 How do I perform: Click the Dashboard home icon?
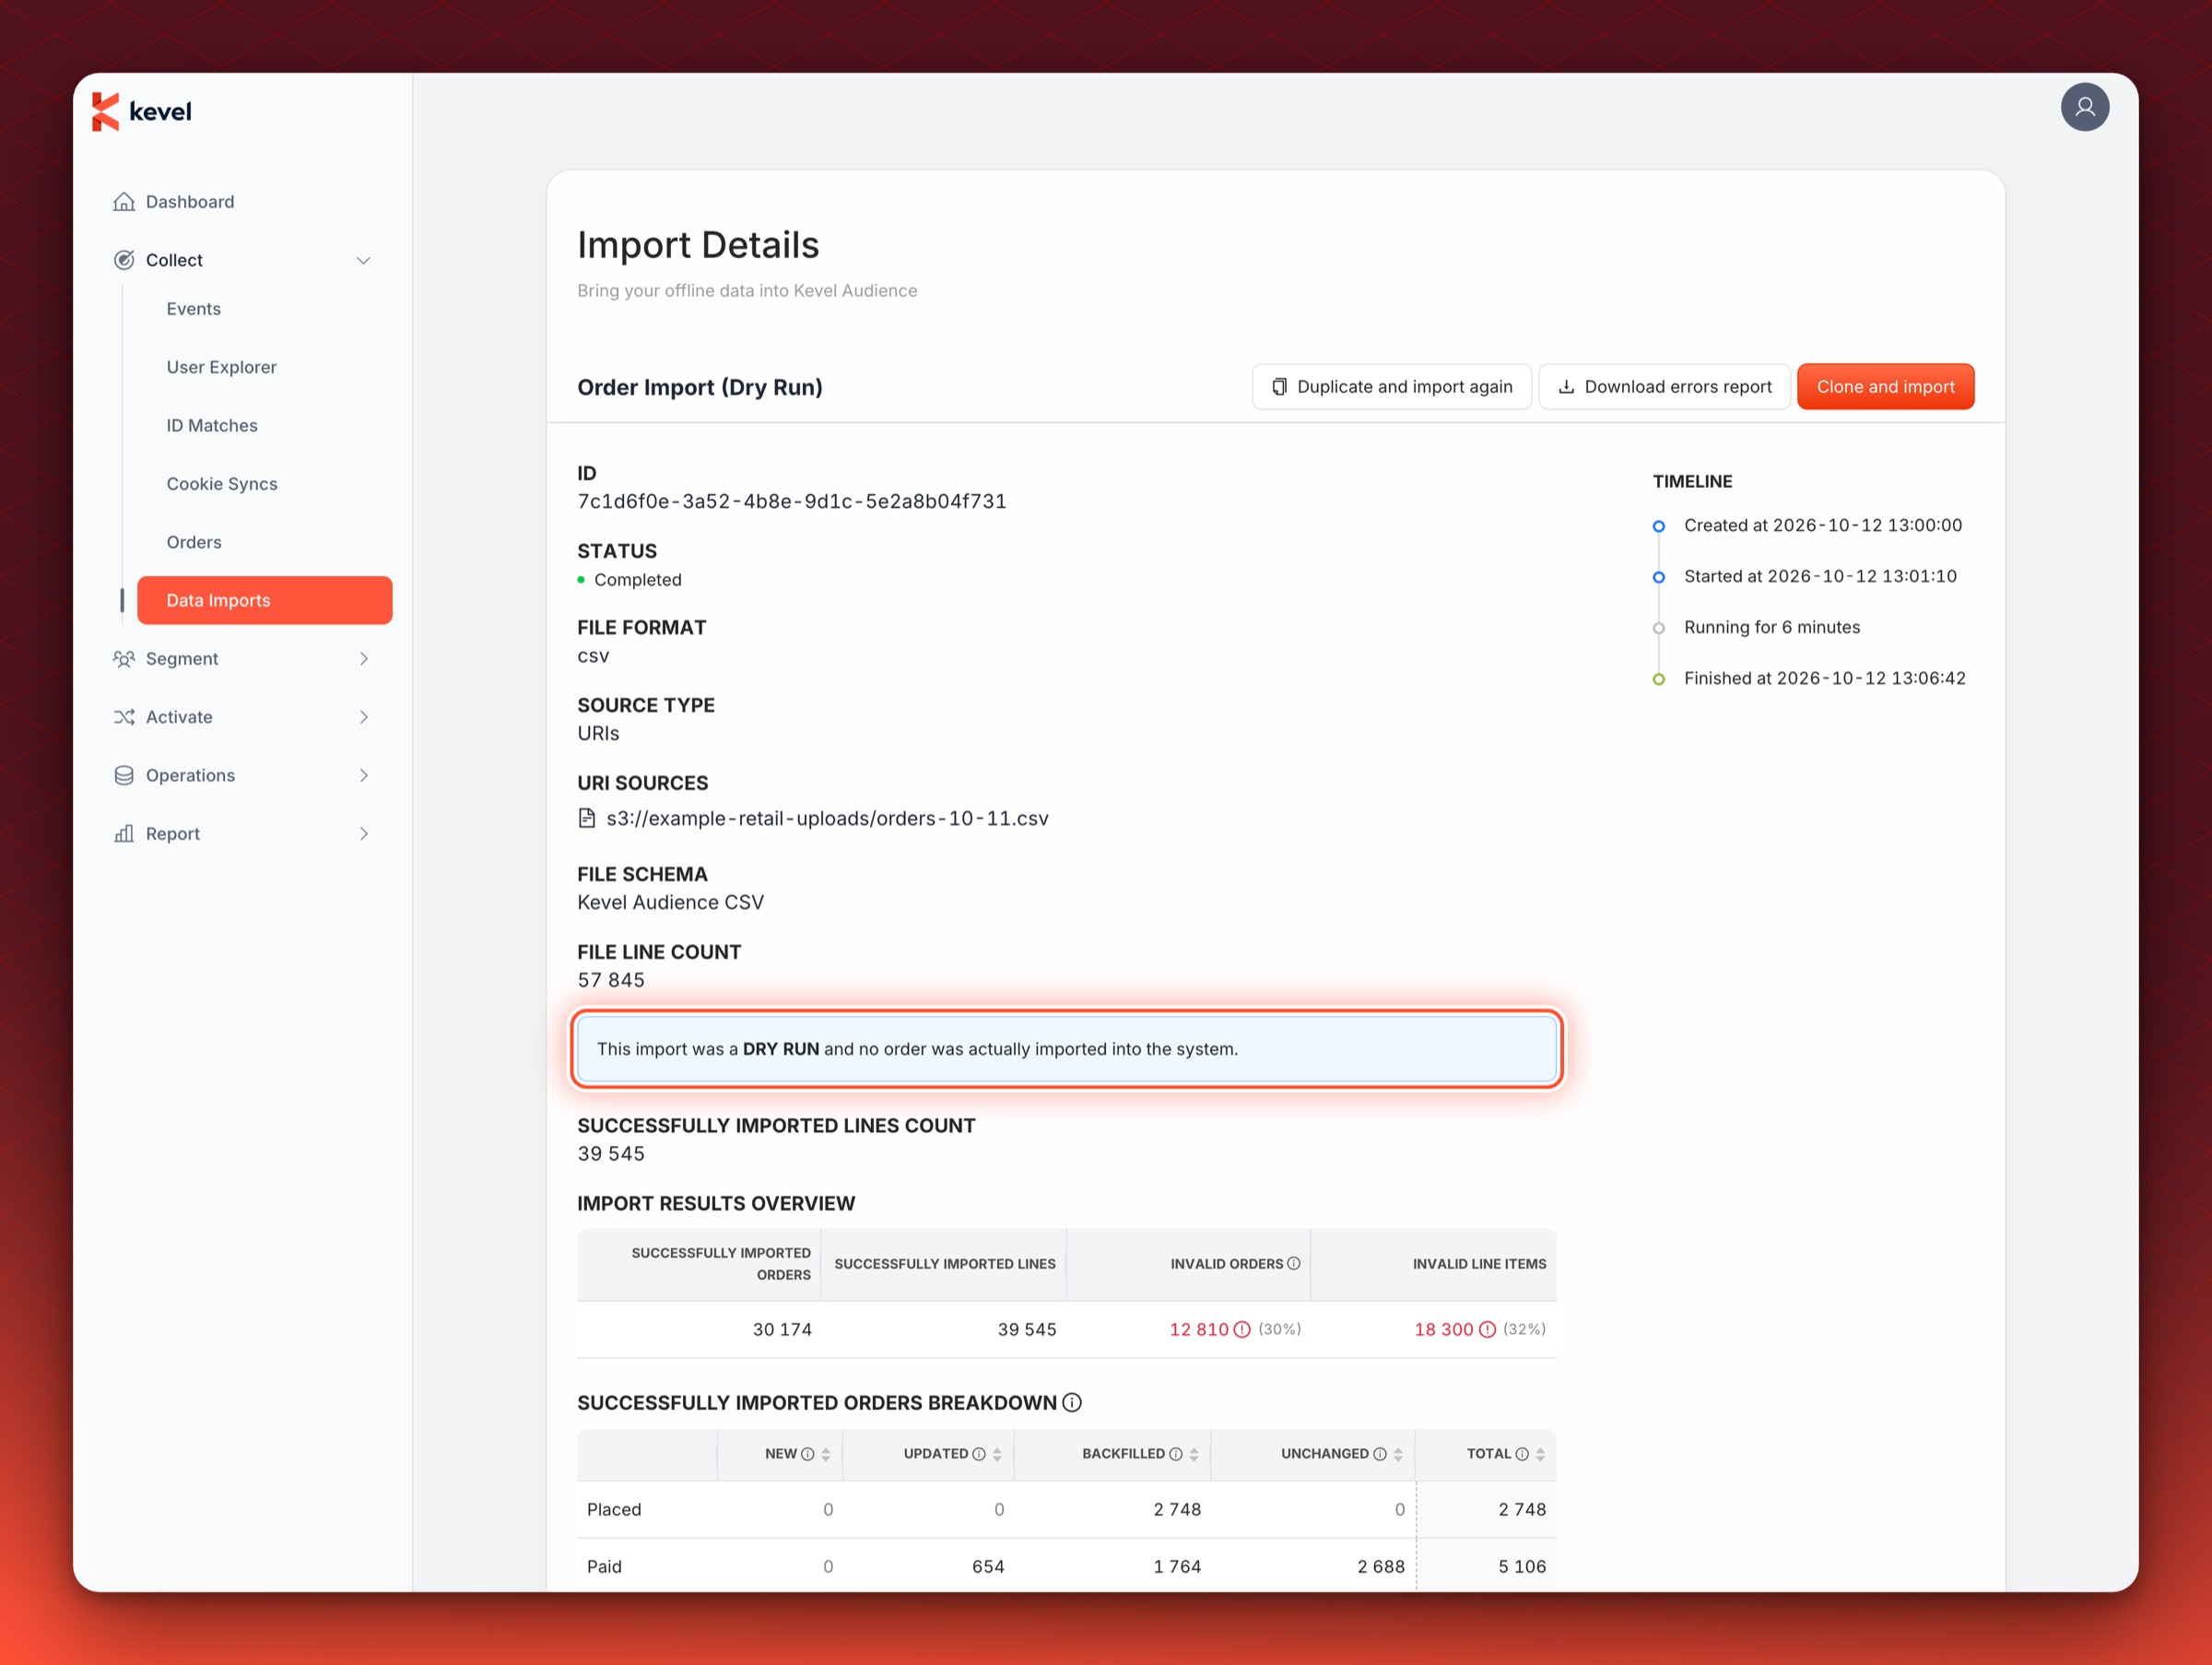tap(124, 202)
